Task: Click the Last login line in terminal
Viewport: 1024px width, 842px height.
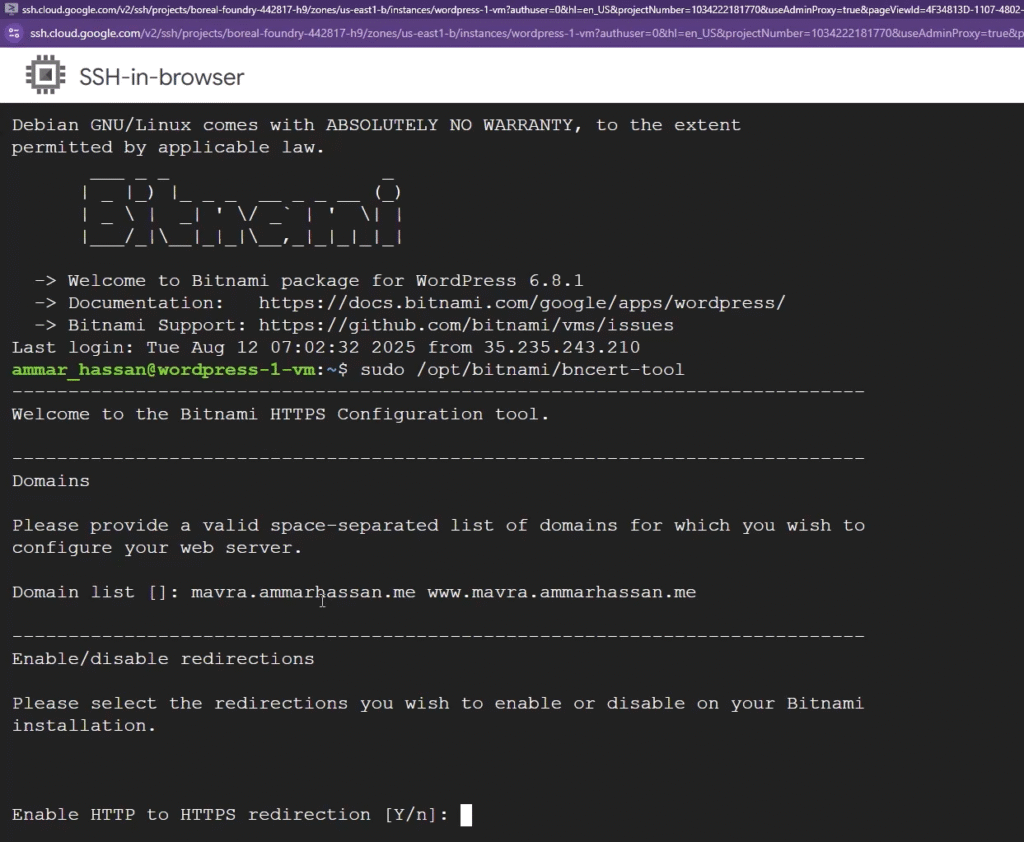Action: click(325, 348)
